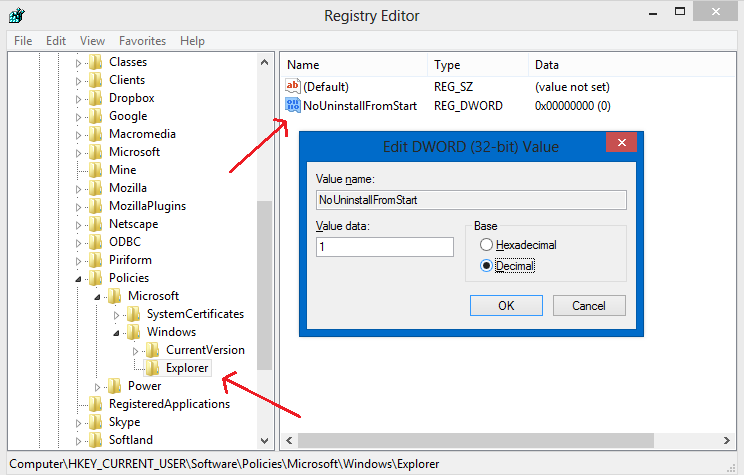Click the 0x00000000 (0) data cell
The height and width of the screenshot is (475, 744).
573,105
